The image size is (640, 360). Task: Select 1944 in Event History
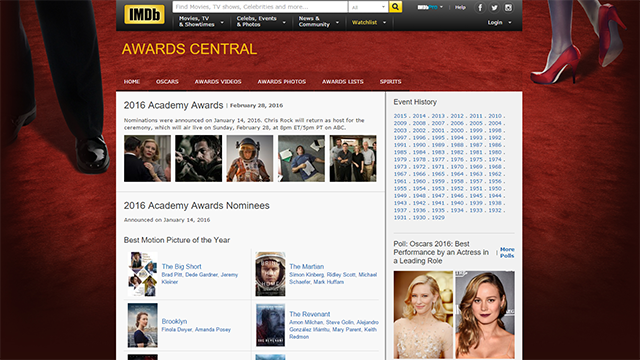pyautogui.click(x=495, y=196)
